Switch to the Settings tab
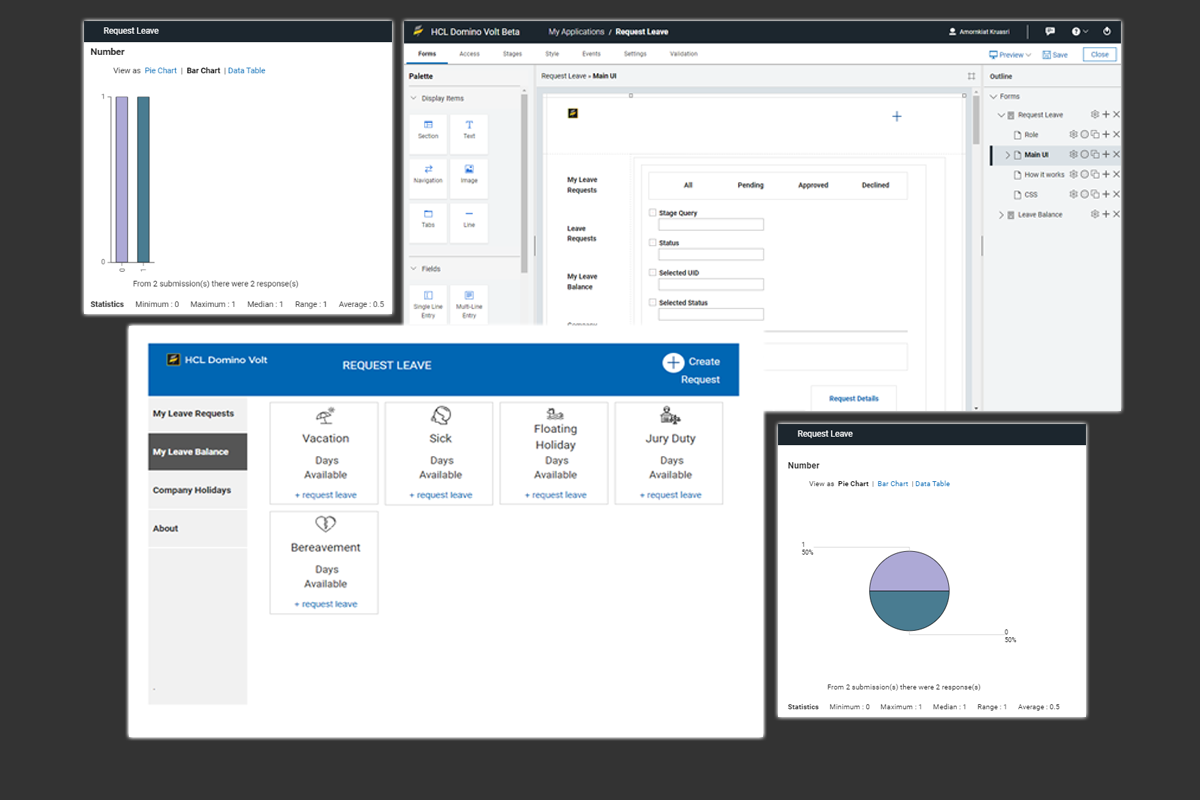 635,54
